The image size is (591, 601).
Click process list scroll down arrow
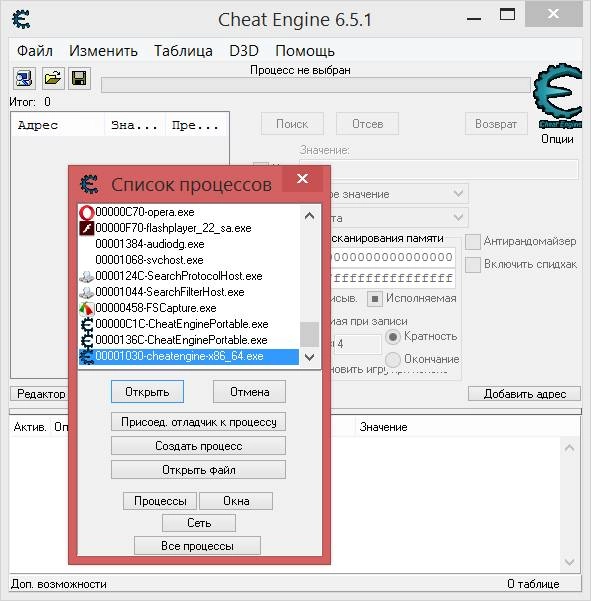tap(309, 357)
